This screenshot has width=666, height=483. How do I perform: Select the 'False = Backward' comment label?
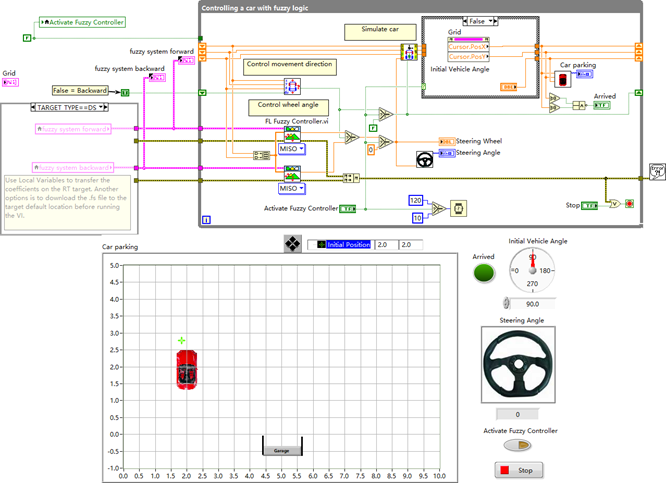coord(80,90)
